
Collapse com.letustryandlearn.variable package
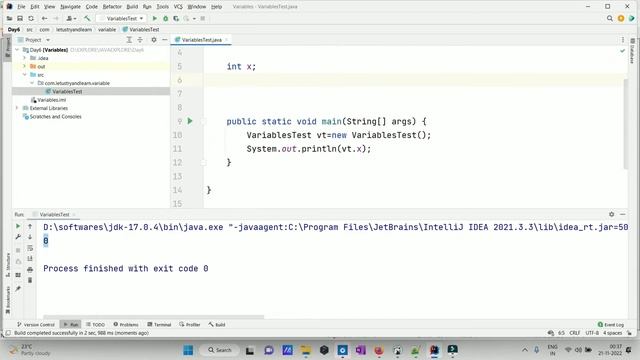(x=32, y=83)
